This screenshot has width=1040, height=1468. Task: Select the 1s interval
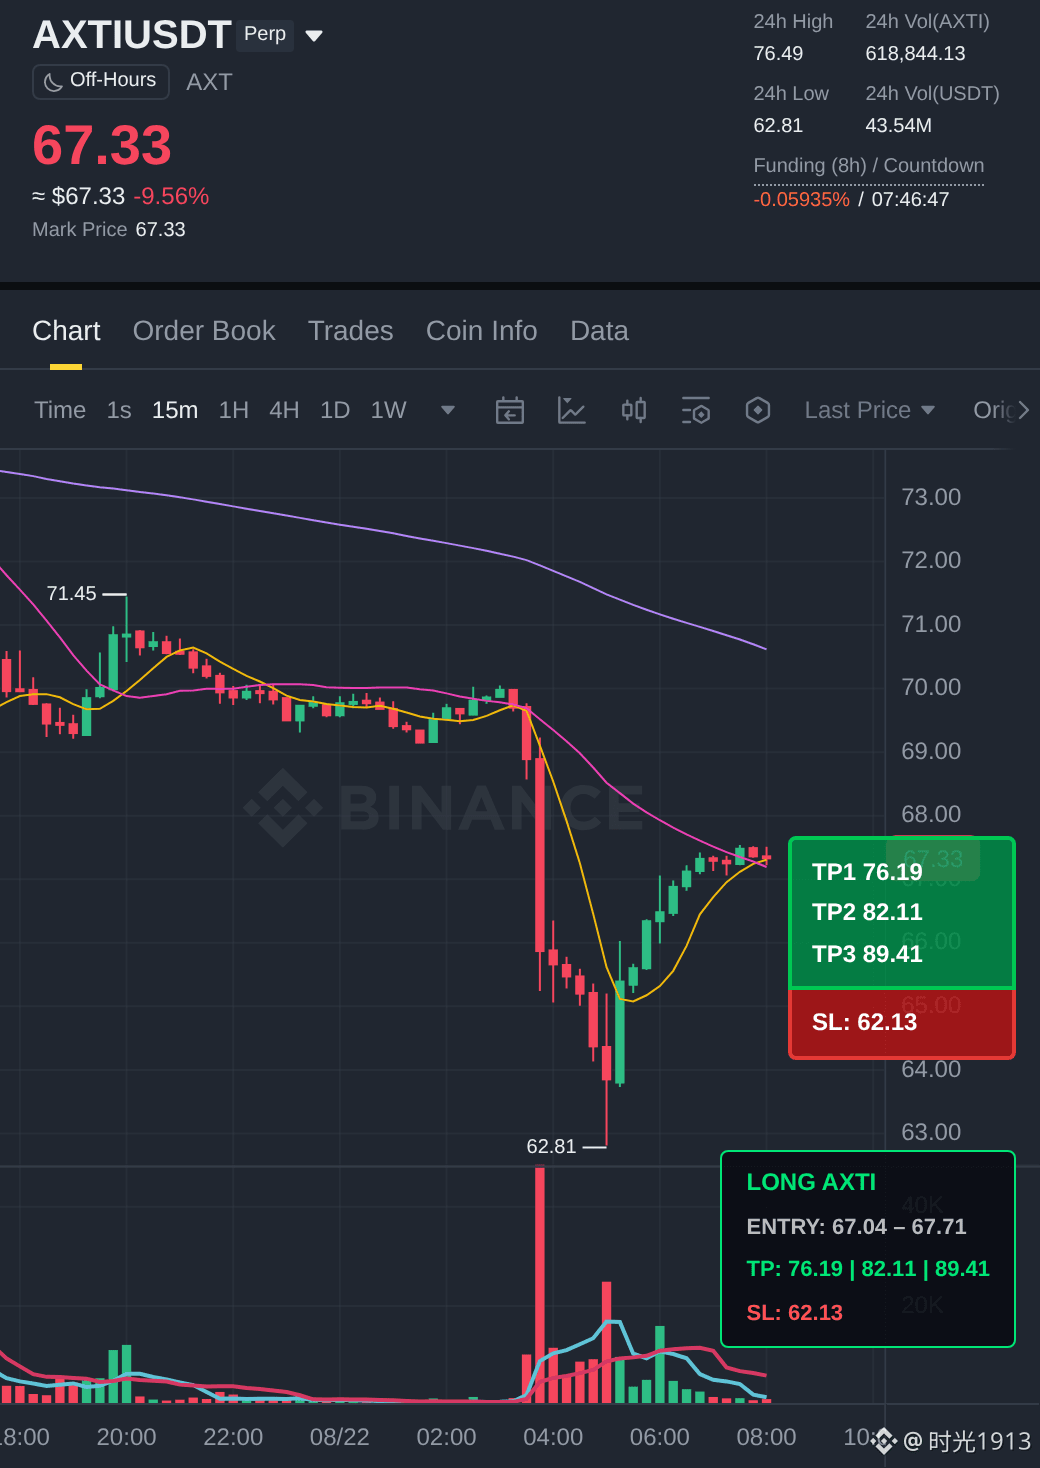point(119,410)
